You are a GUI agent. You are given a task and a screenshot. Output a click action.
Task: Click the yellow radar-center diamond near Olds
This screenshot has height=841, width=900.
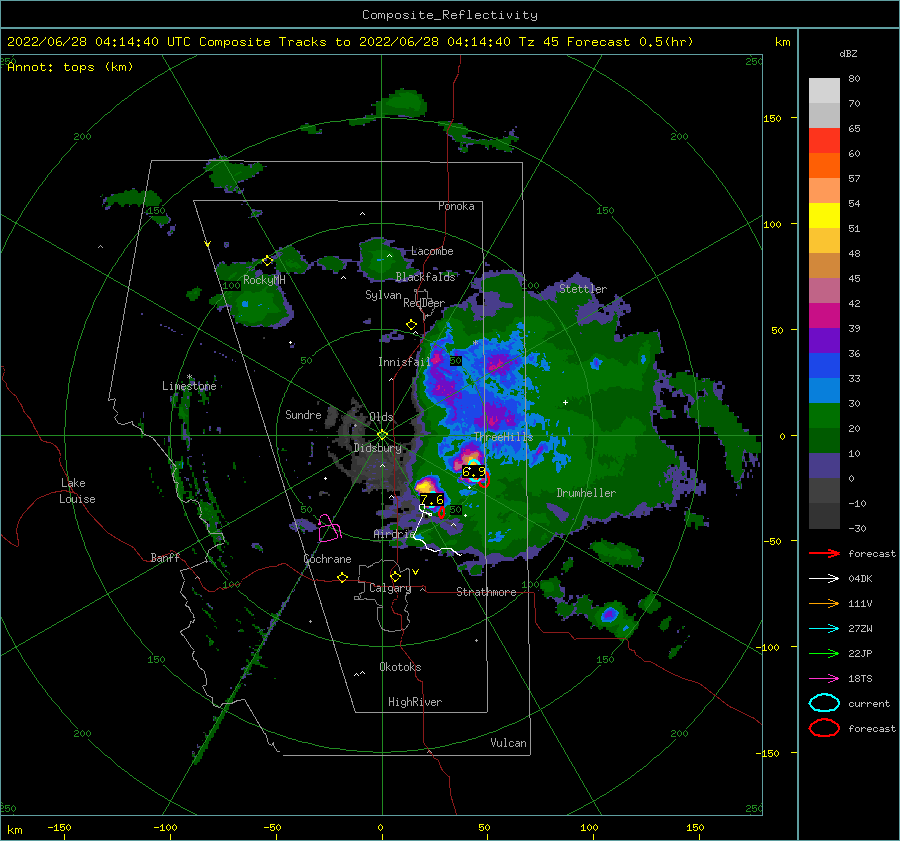point(382,435)
